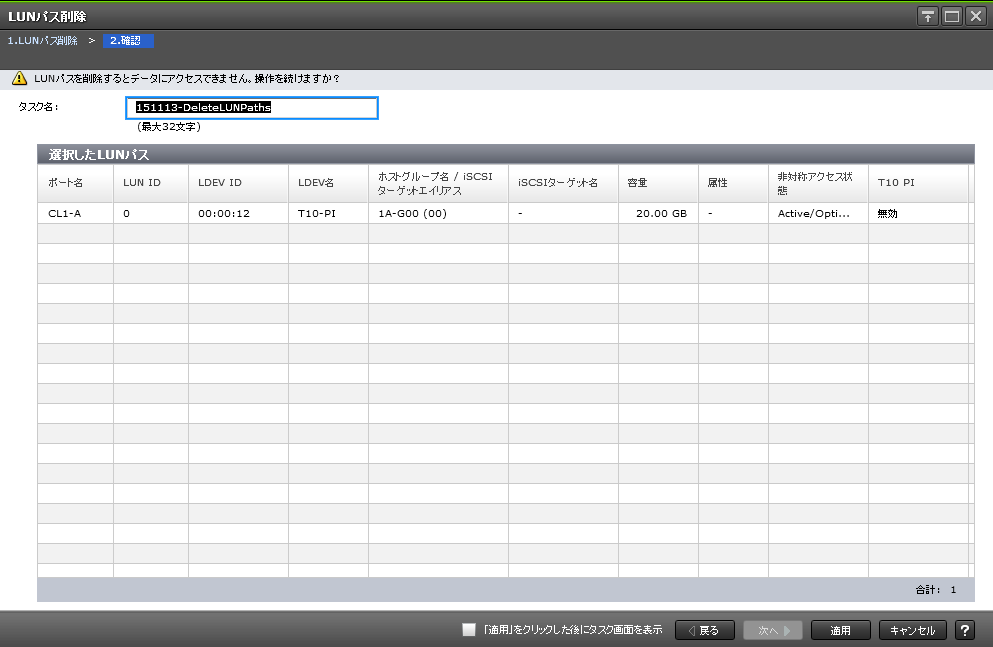Click the yellow warning triangle icon
Image resolution: width=993 pixels, height=647 pixels.
[18, 78]
